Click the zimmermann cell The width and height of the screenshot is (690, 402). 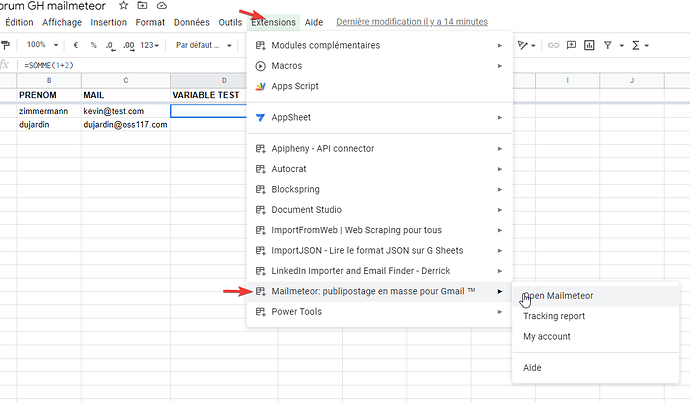click(49, 111)
